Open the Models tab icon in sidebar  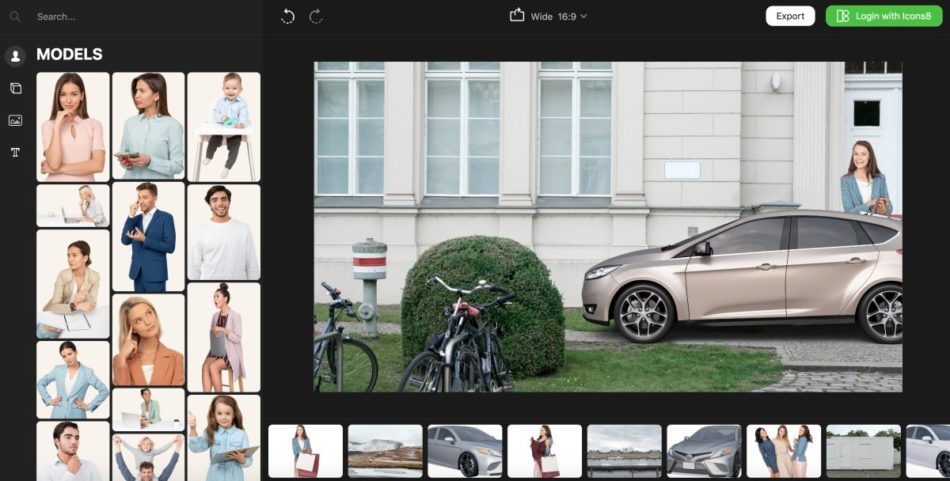tap(15, 56)
